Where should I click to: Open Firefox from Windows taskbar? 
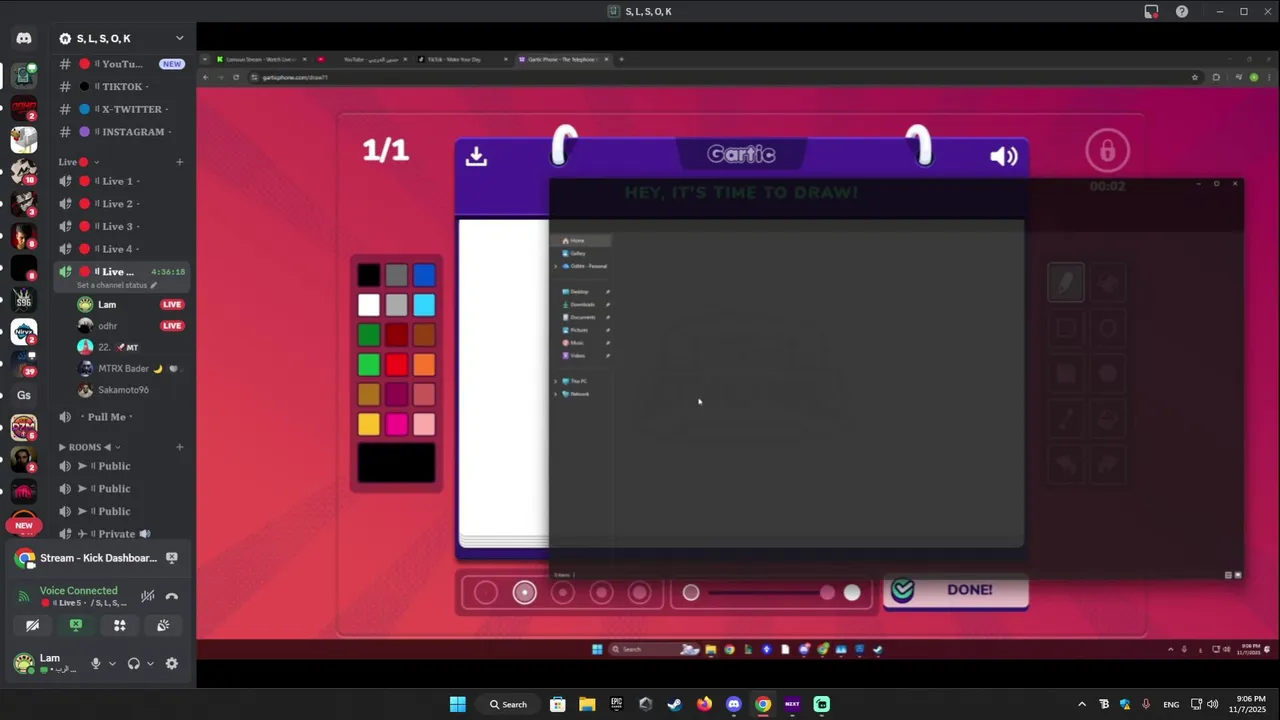point(704,704)
